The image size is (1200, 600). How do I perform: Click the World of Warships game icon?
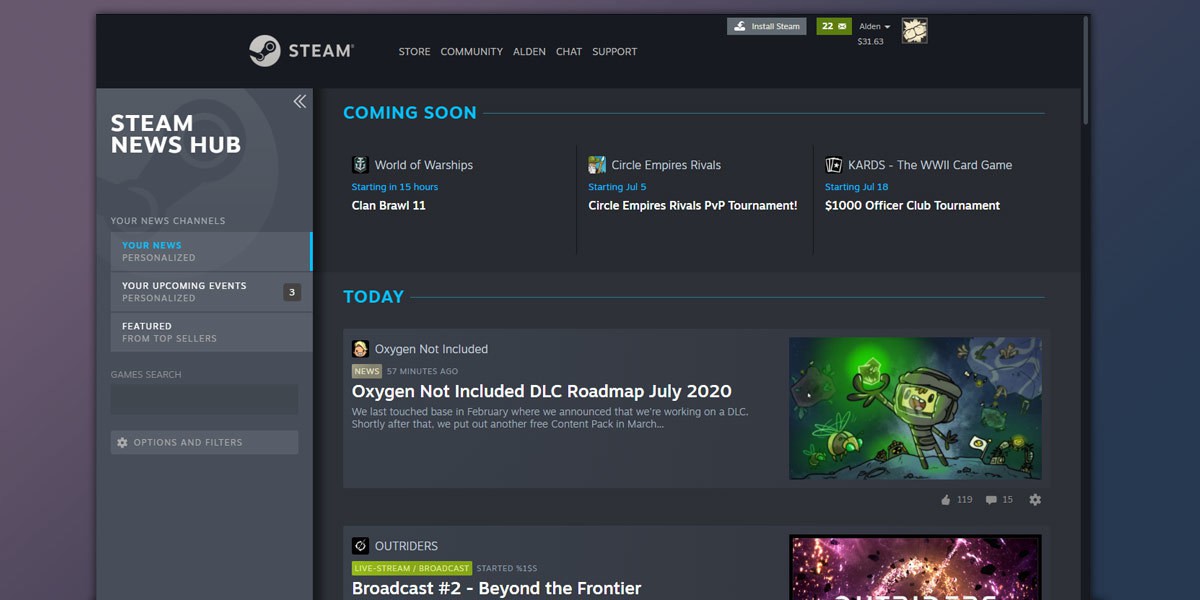coord(360,165)
